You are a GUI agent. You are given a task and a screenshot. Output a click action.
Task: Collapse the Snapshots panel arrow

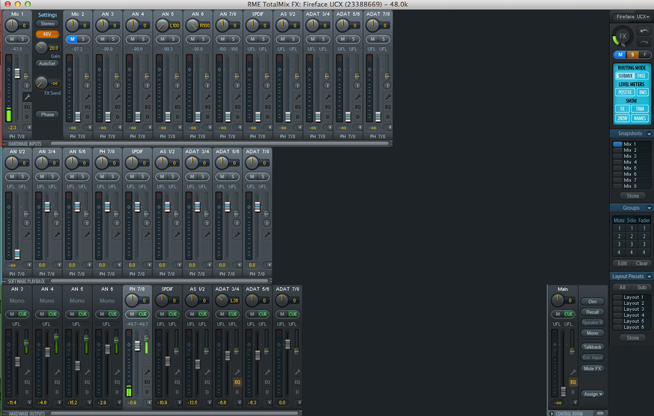click(x=649, y=134)
